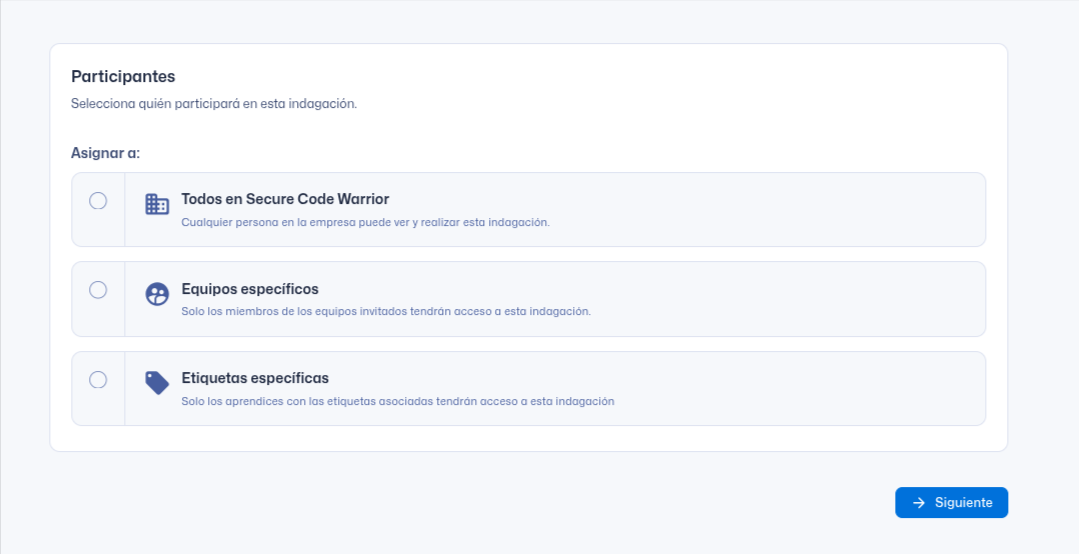The height and width of the screenshot is (554, 1079).
Task: Click 'Warrior' in the first option title
Action: (364, 199)
